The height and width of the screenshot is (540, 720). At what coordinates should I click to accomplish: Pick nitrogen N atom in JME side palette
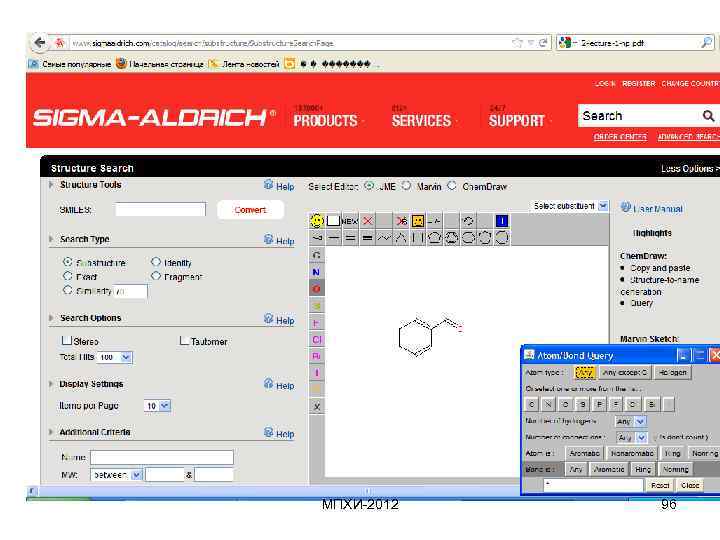pos(316,272)
